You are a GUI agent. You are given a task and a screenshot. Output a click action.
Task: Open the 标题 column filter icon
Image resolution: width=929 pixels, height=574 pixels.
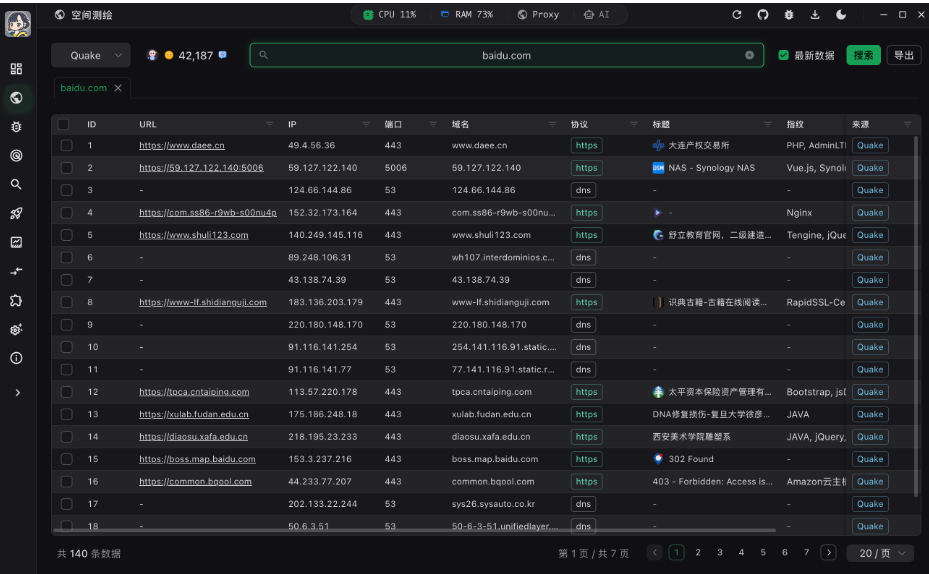(768, 124)
